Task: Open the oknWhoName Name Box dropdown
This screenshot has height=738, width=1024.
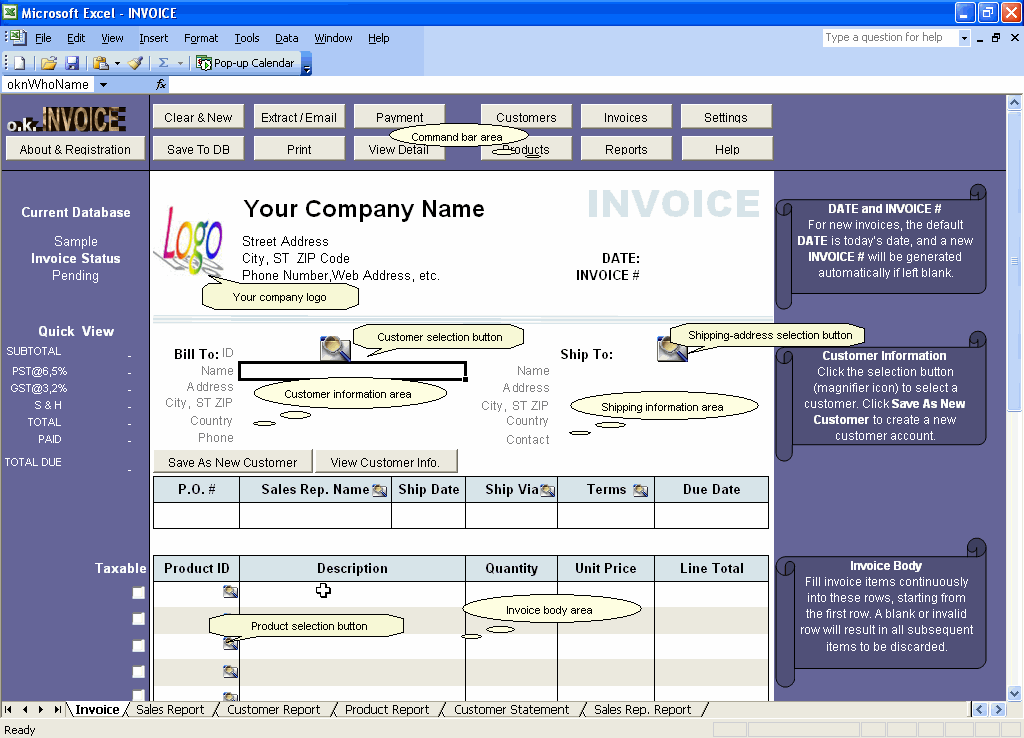Action: pyautogui.click(x=103, y=85)
